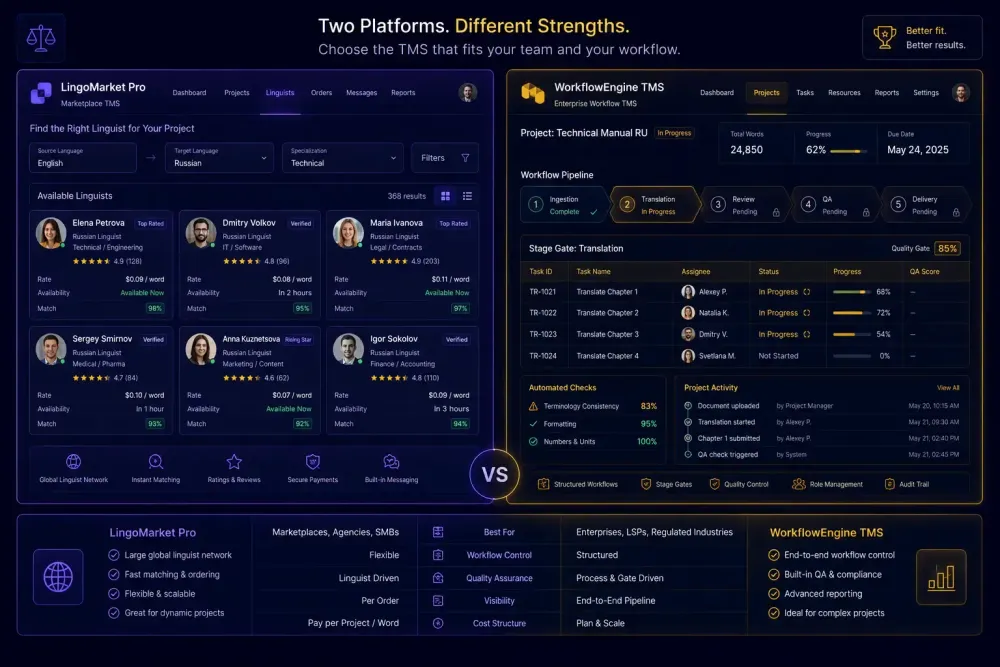Click the LingoMarket Pro logo icon

coord(41,93)
